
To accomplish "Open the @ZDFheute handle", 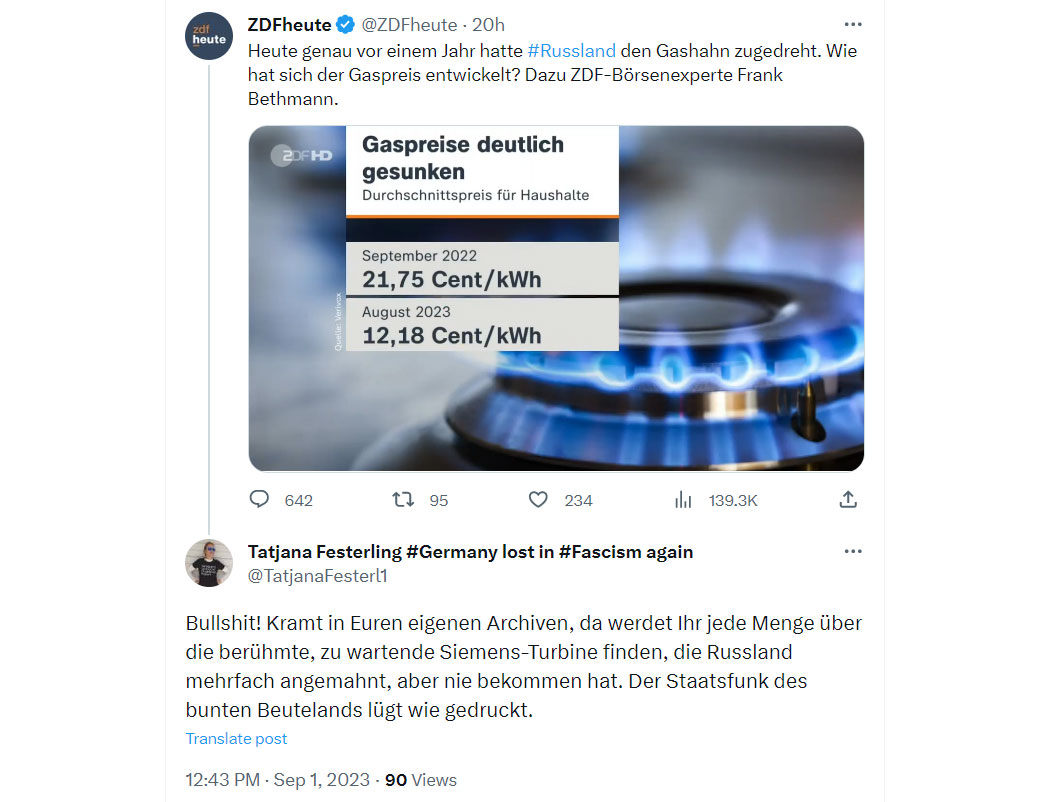I will (409, 25).
